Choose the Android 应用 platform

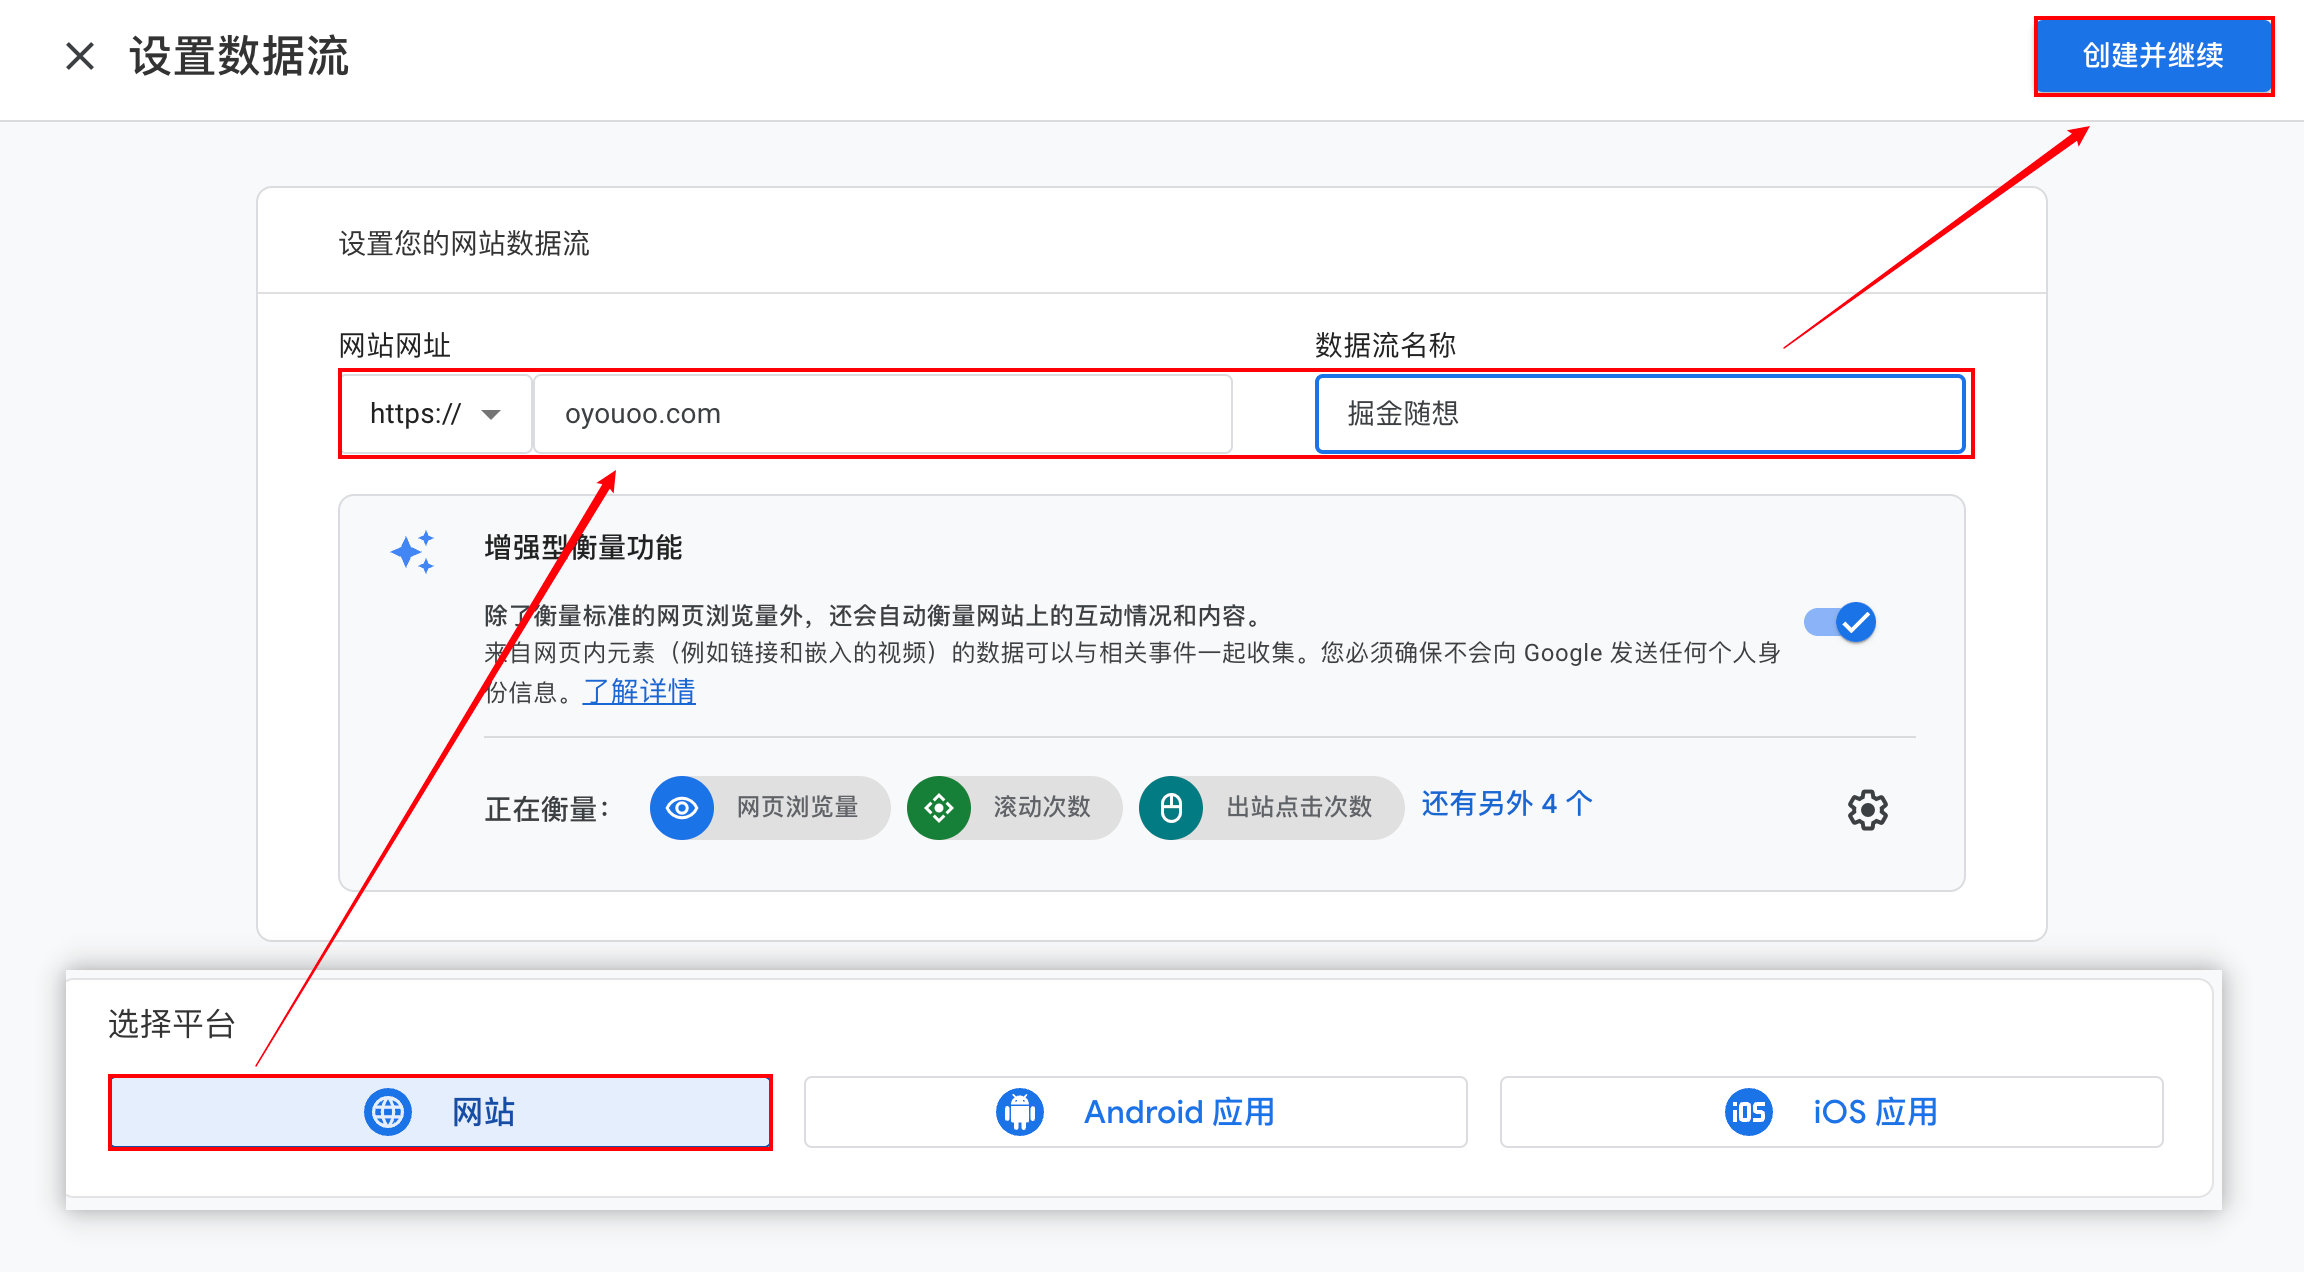tap(1136, 1112)
